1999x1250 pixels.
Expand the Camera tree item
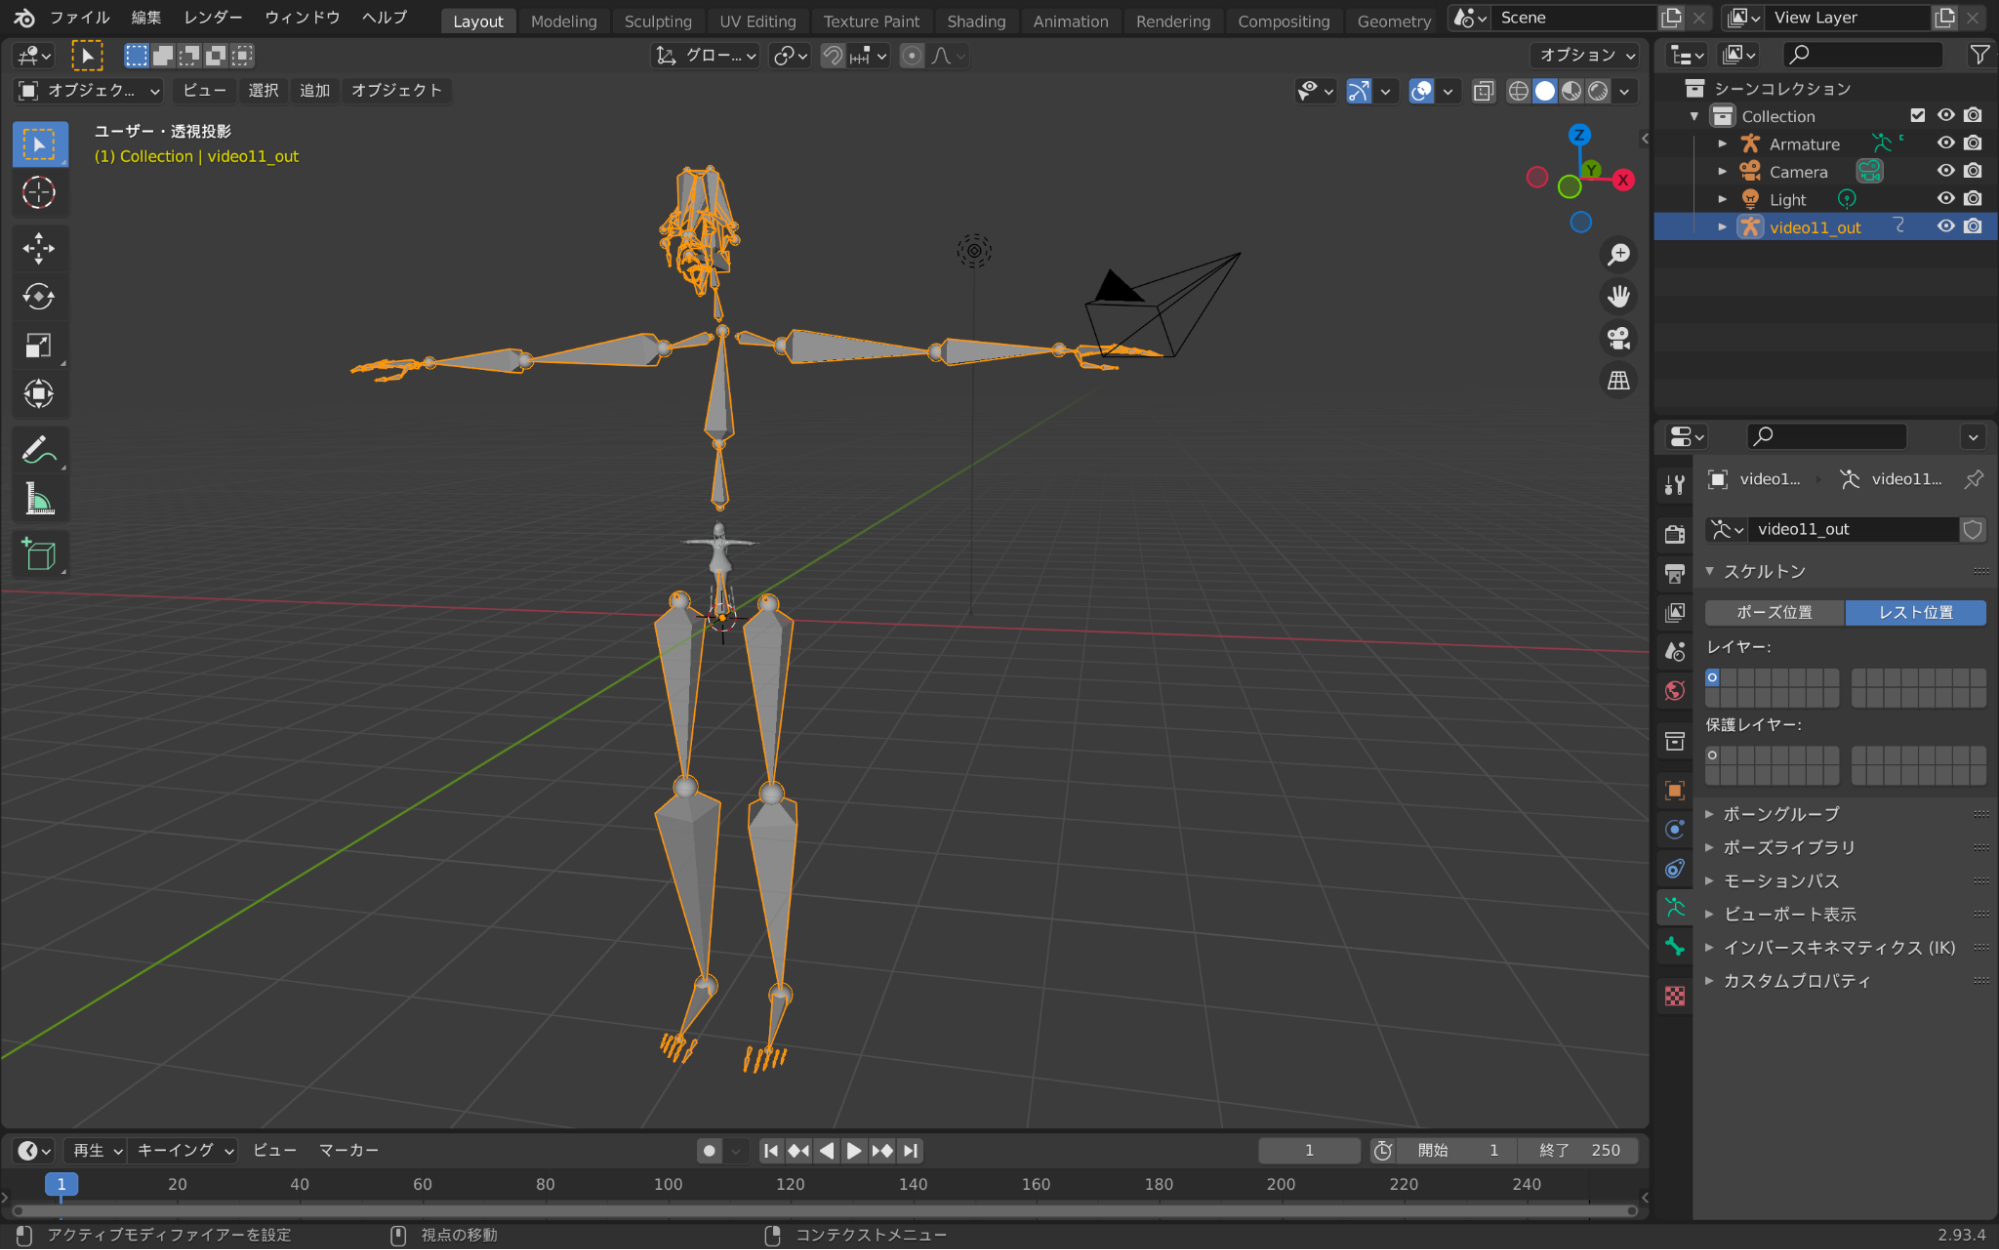click(1722, 172)
